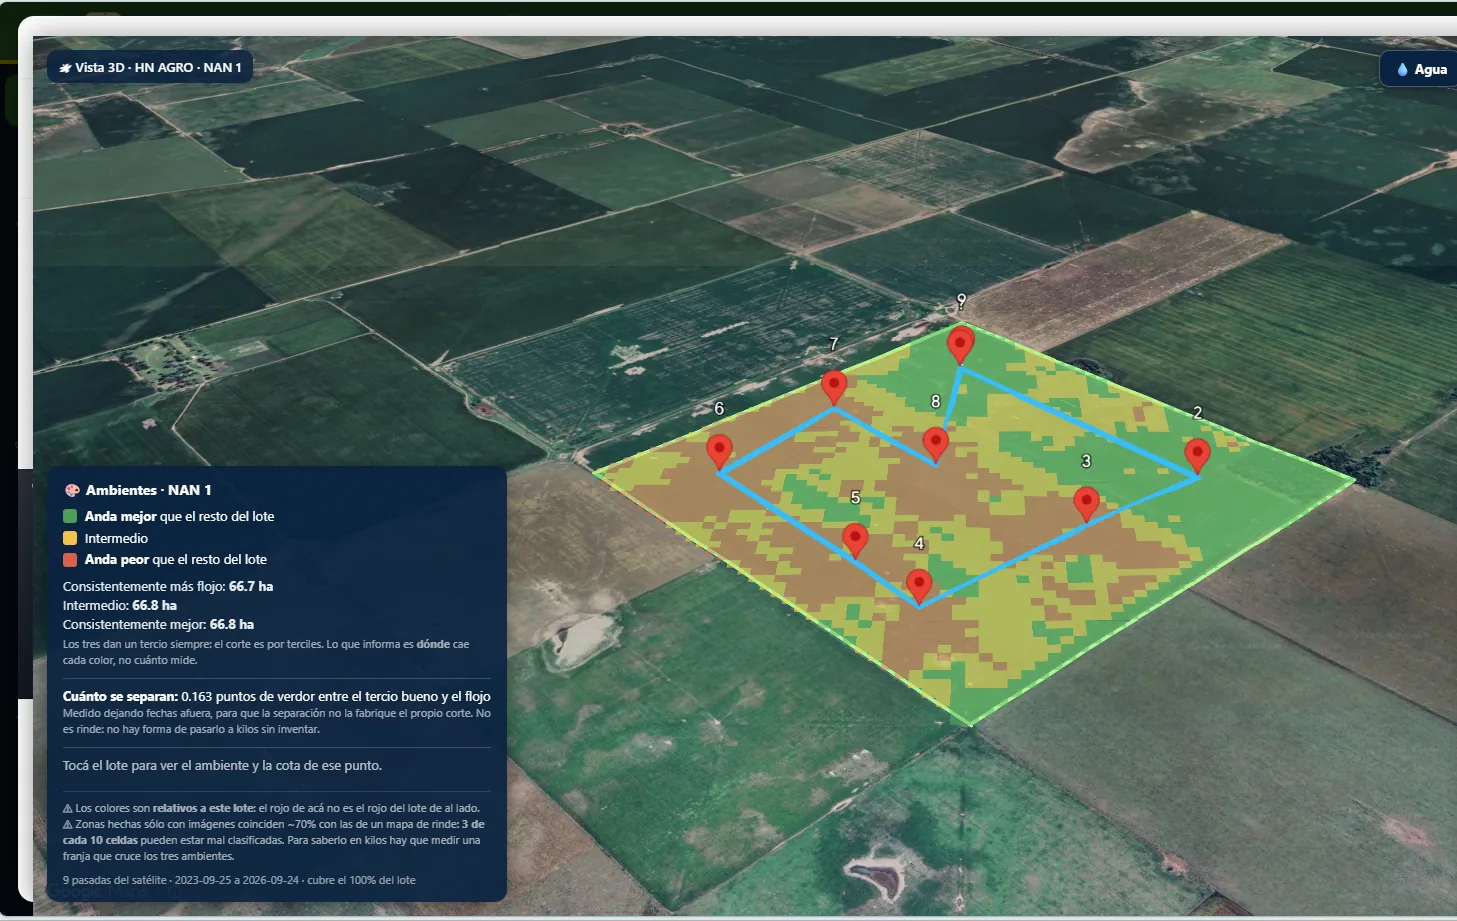Click the red map pin labeled 2
Screen dimensions: 1457x921
click(1197, 455)
